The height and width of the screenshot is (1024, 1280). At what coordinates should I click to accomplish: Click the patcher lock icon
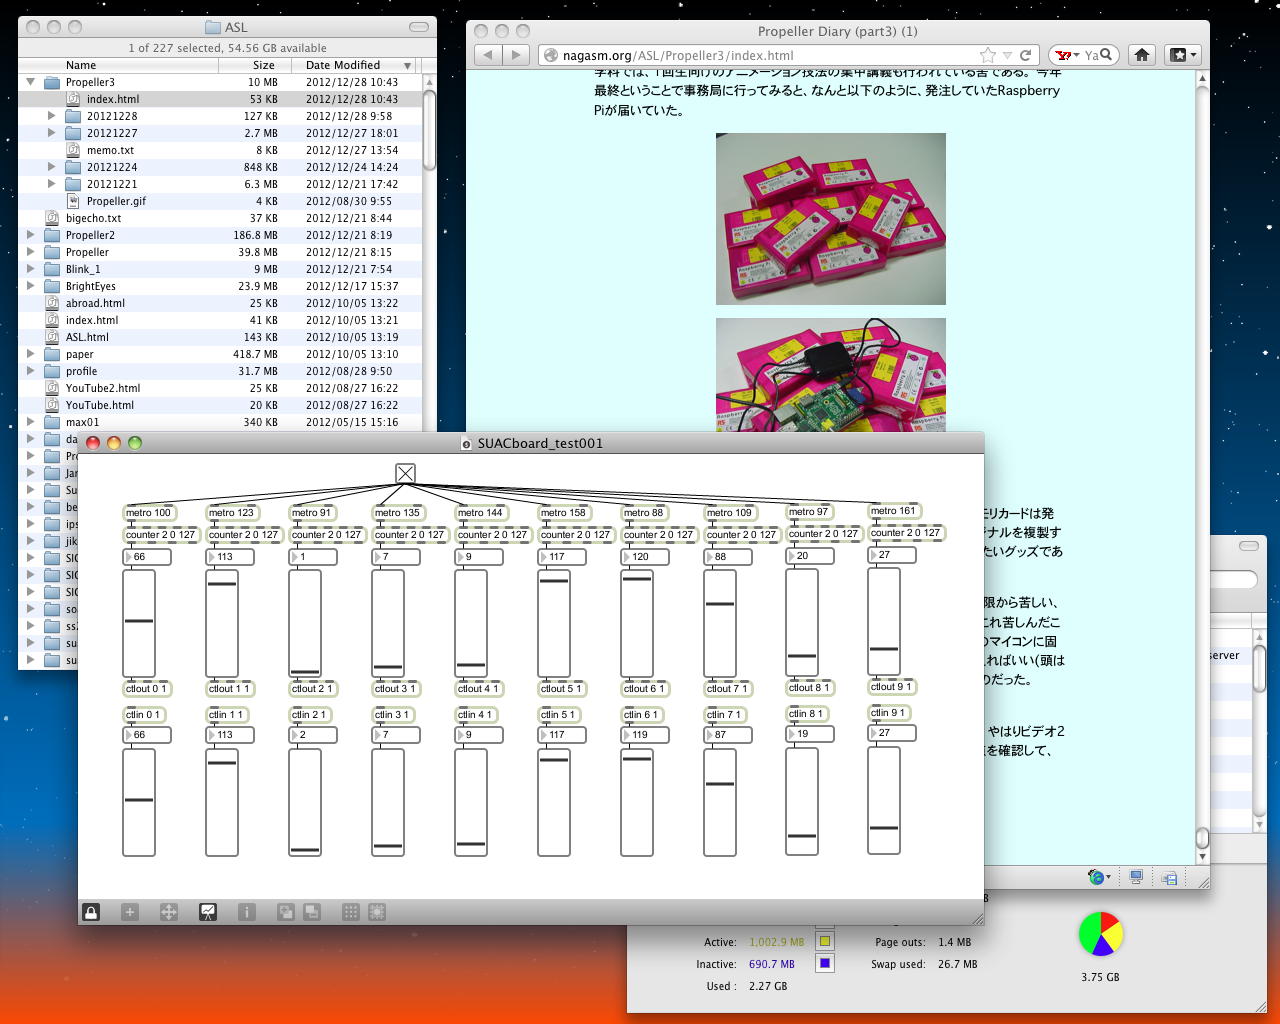click(x=91, y=912)
